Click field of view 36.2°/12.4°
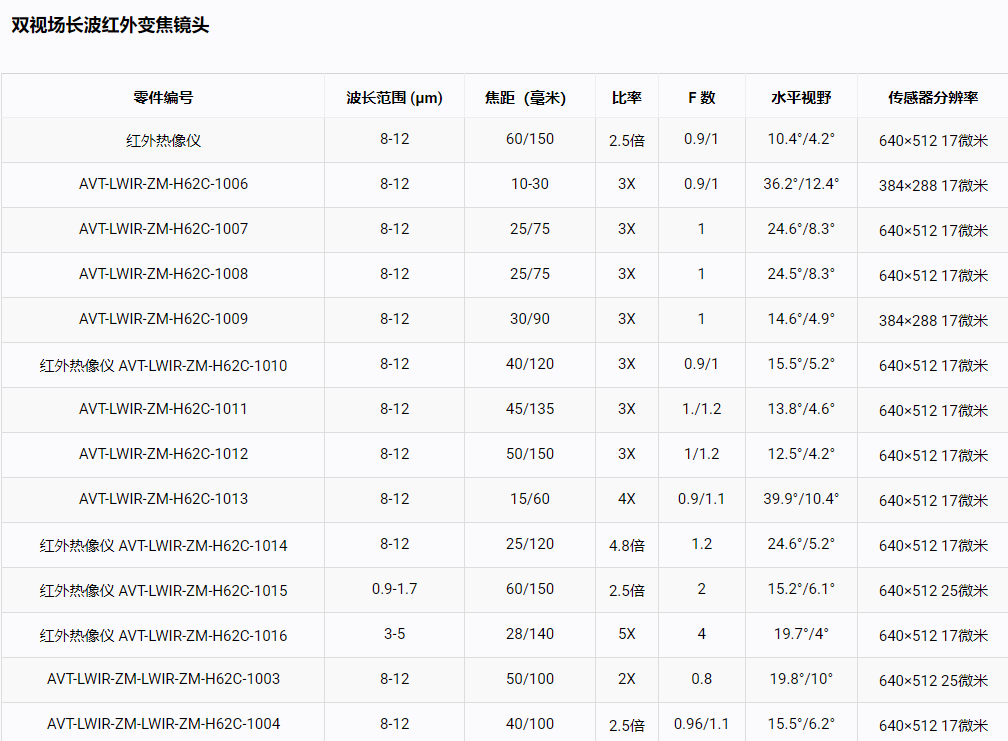Screen dimensions: 1008x741 (x=801, y=184)
